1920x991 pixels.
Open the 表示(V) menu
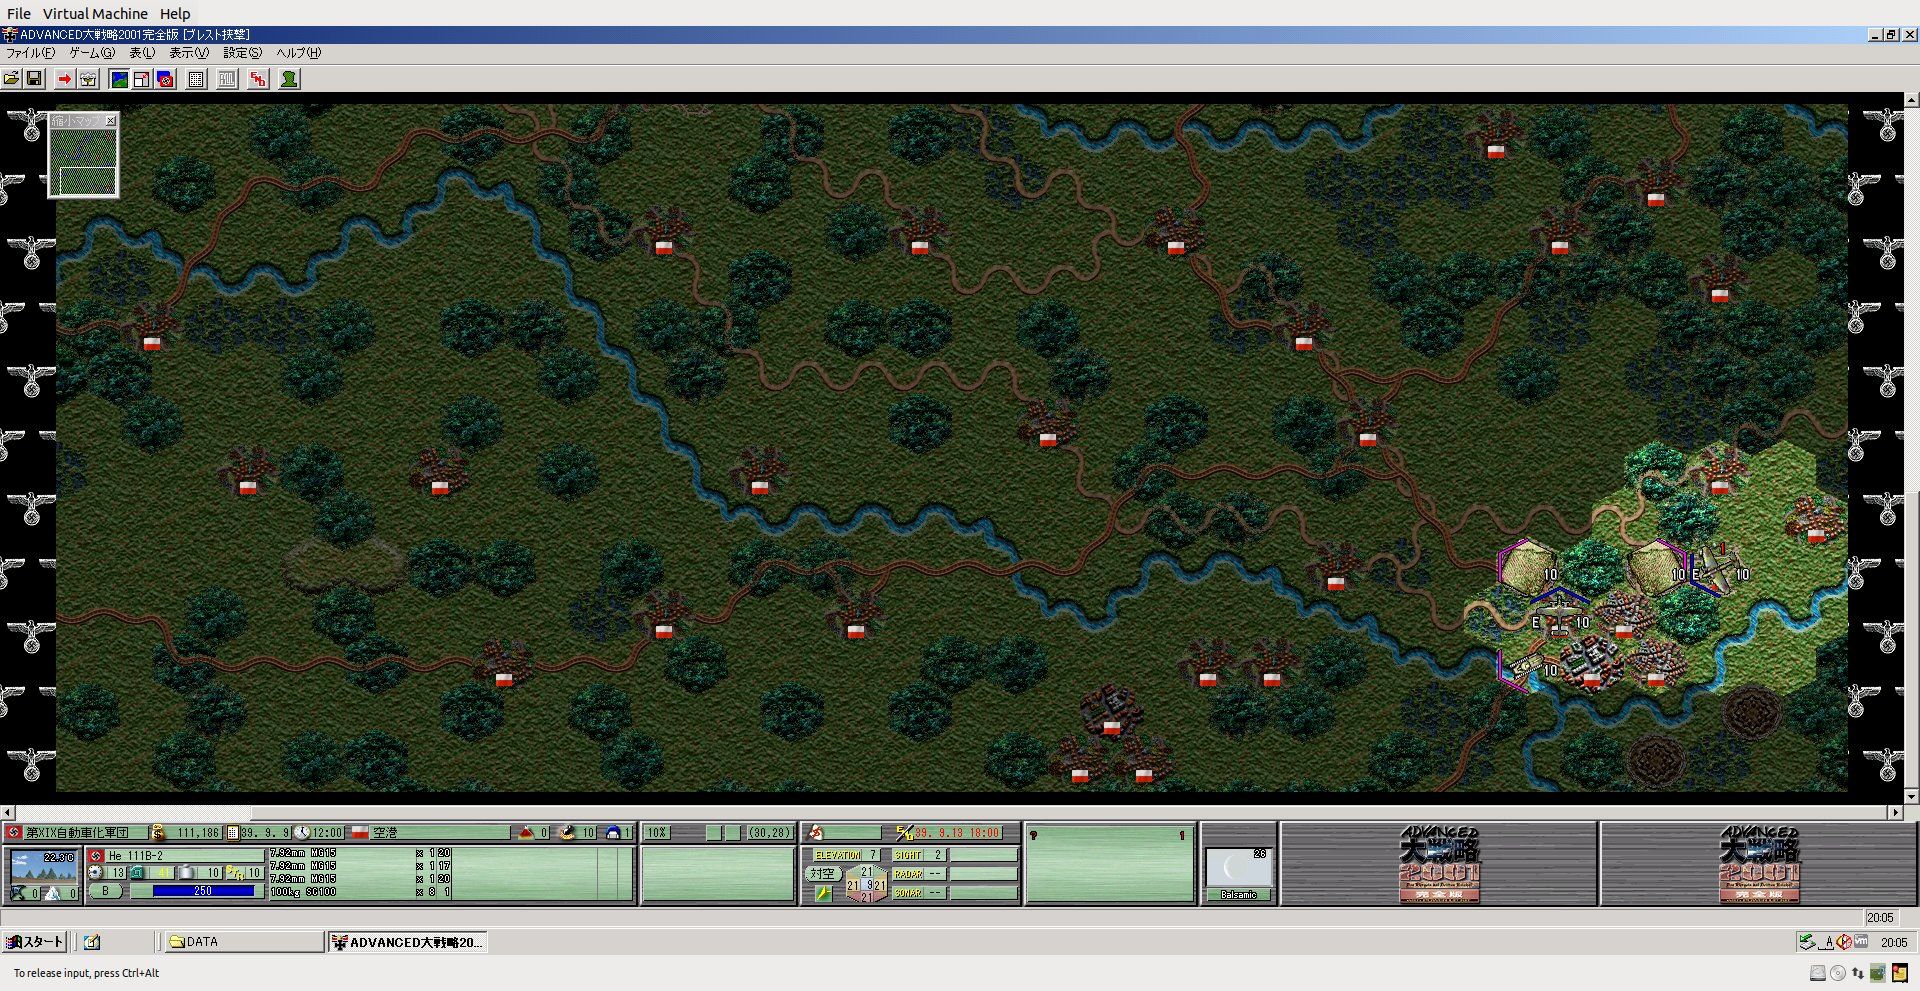pyautogui.click(x=189, y=53)
